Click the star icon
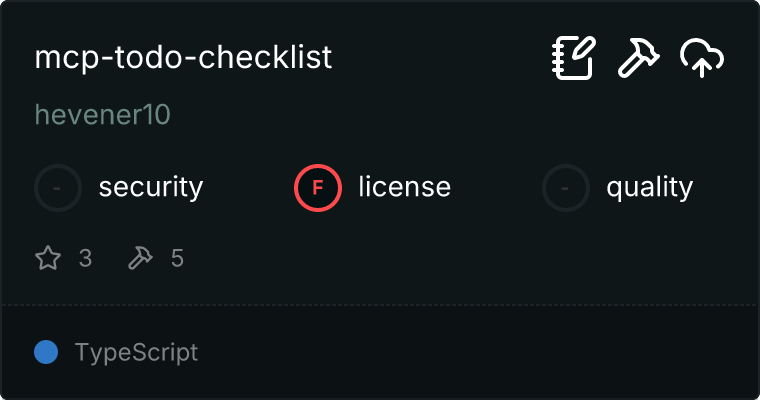760x400 pixels. click(x=48, y=258)
